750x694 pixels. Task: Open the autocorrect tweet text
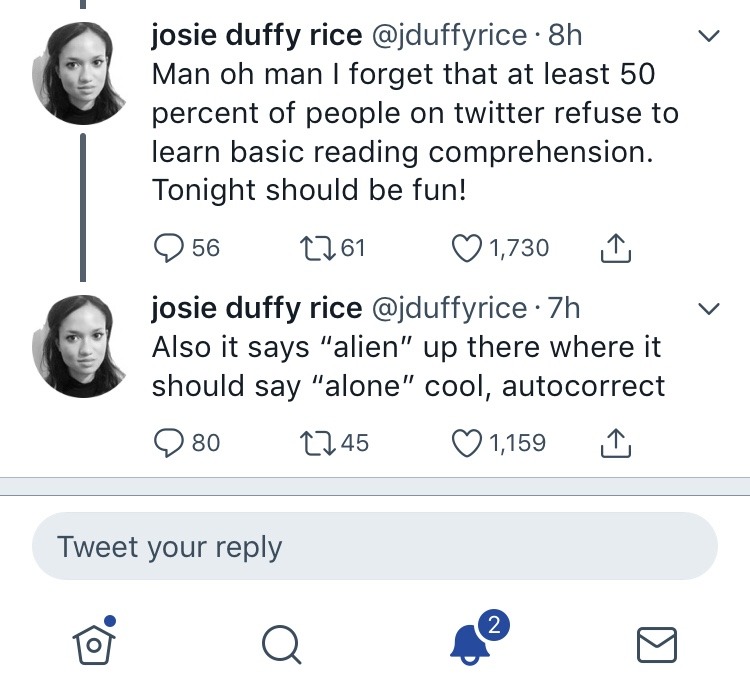[408, 367]
